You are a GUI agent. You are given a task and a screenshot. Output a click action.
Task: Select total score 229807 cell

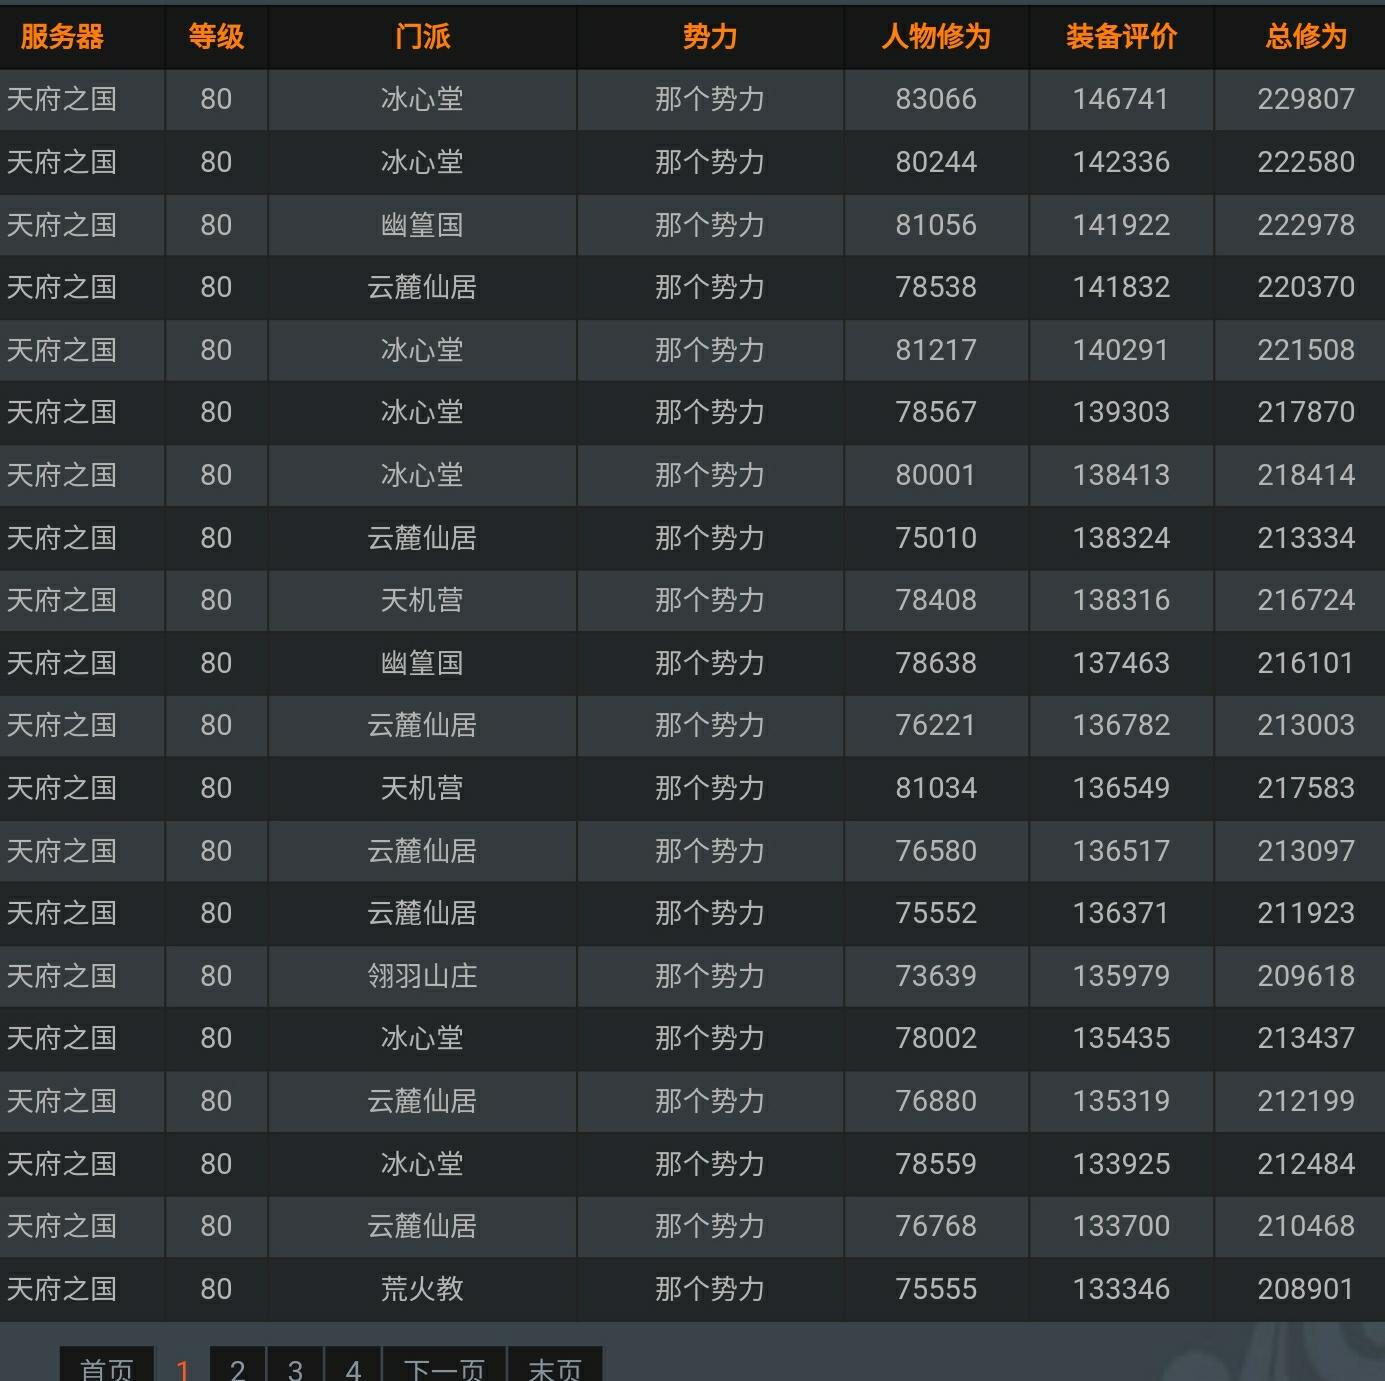1305,99
